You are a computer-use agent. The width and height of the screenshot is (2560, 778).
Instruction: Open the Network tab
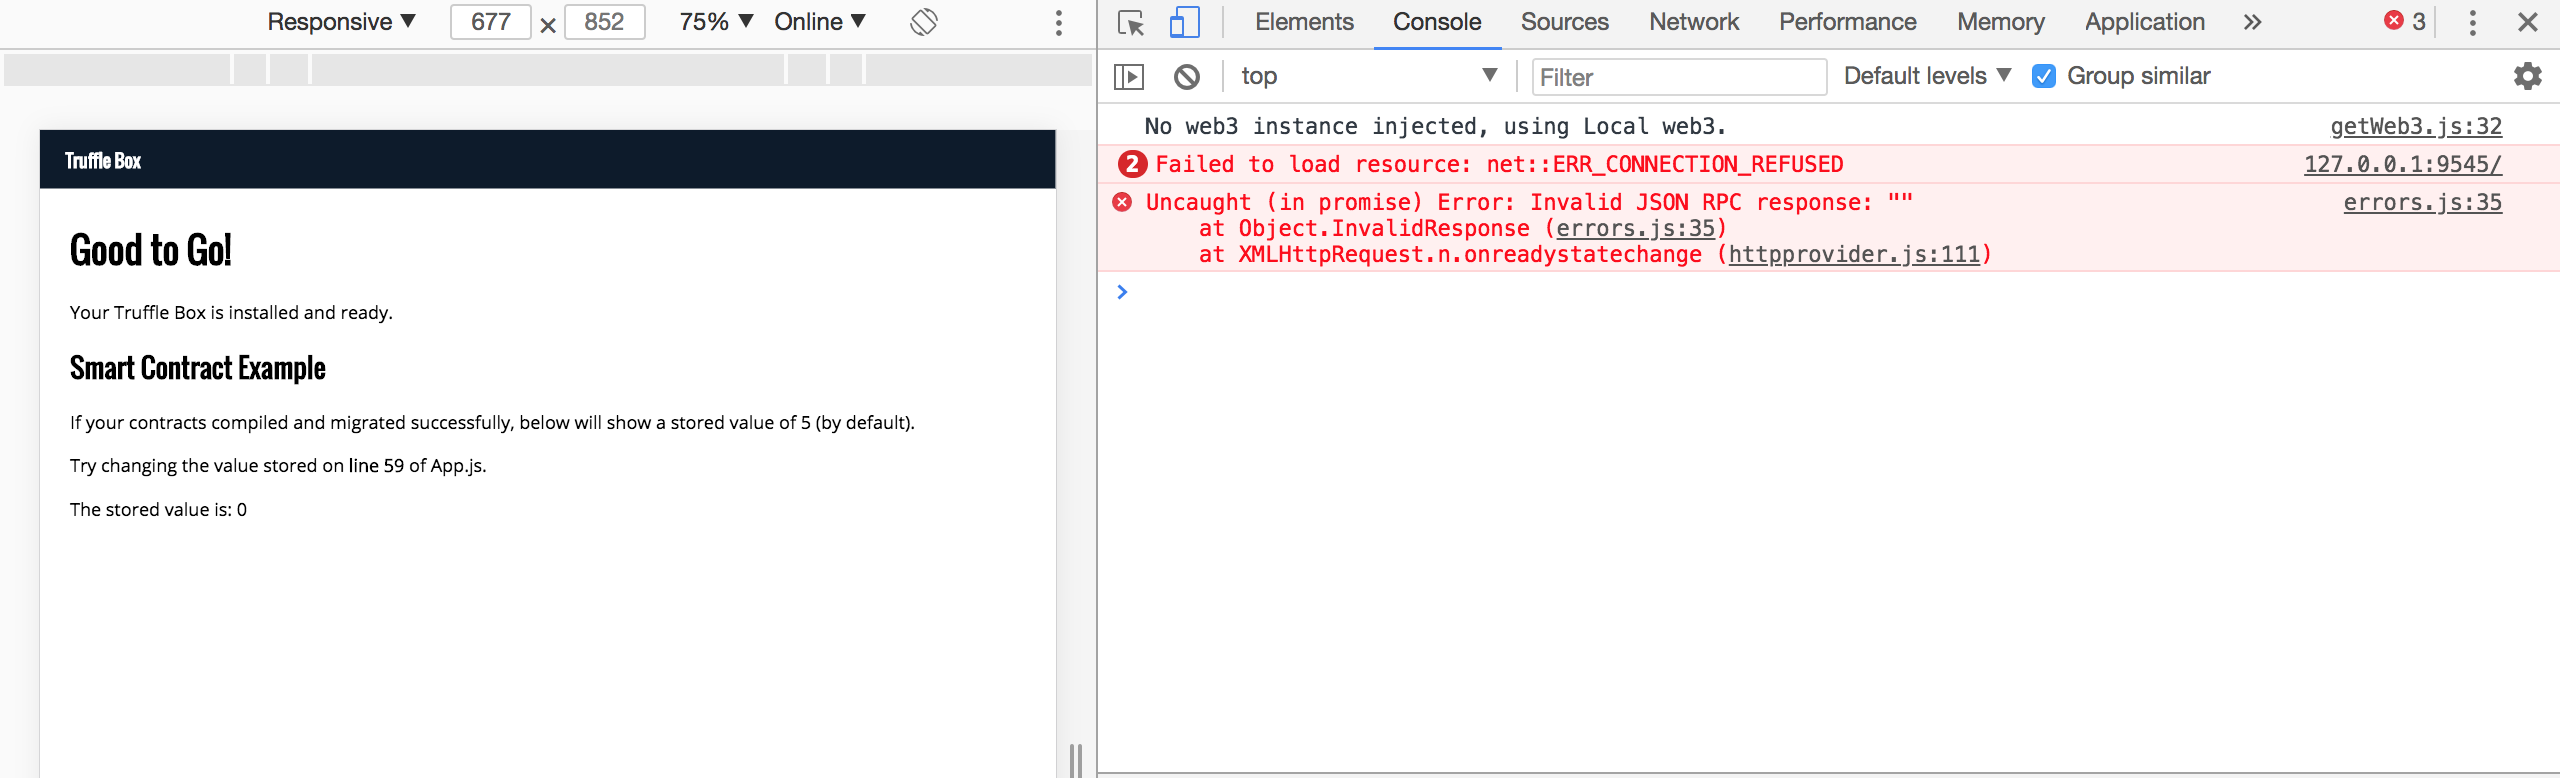[x=1694, y=22]
